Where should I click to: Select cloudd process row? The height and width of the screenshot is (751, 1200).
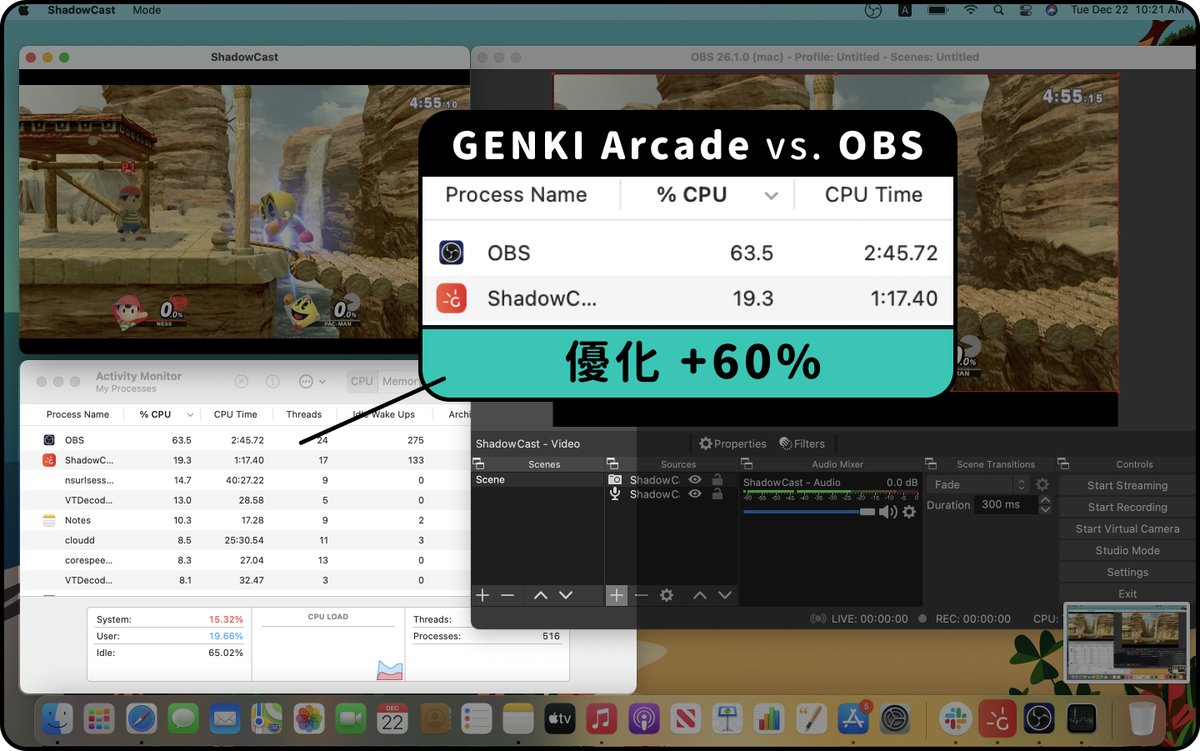245,540
